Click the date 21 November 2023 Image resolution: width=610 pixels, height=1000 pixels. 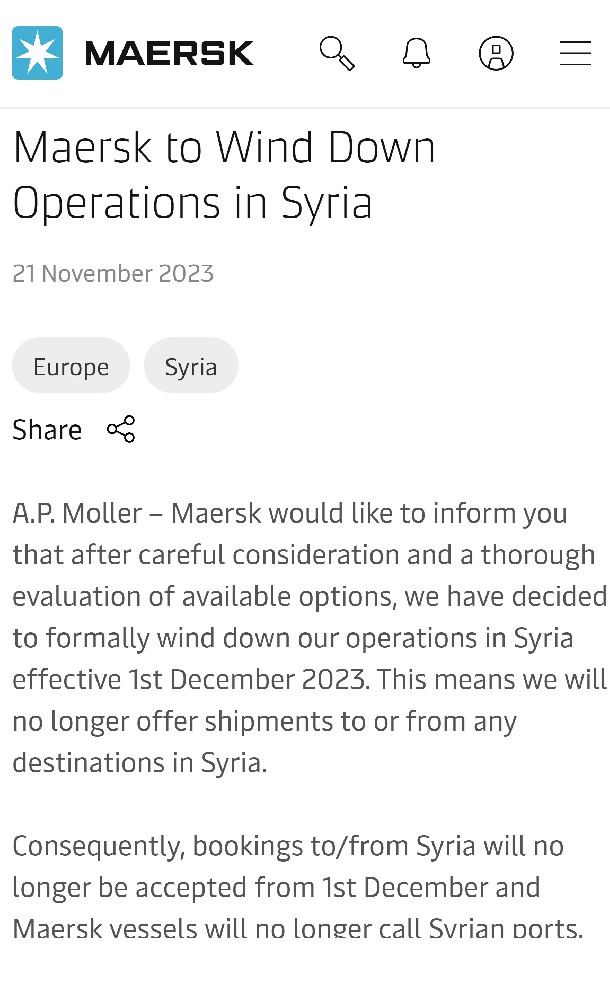(113, 274)
